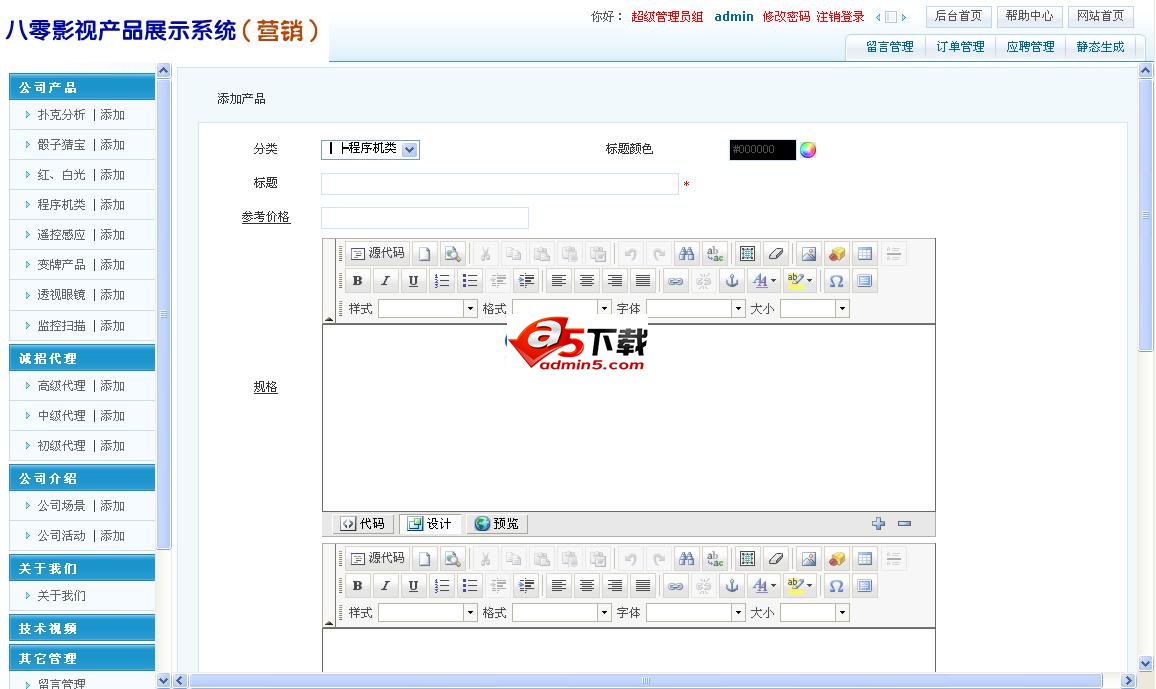The height and width of the screenshot is (689, 1156).
Task: Click sidebar scrollbar down arrow
Action: click(164, 680)
